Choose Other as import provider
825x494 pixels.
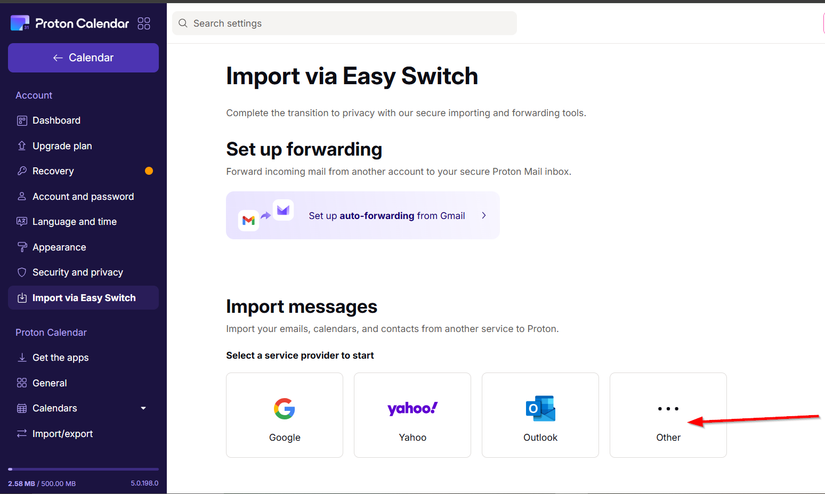click(x=668, y=415)
